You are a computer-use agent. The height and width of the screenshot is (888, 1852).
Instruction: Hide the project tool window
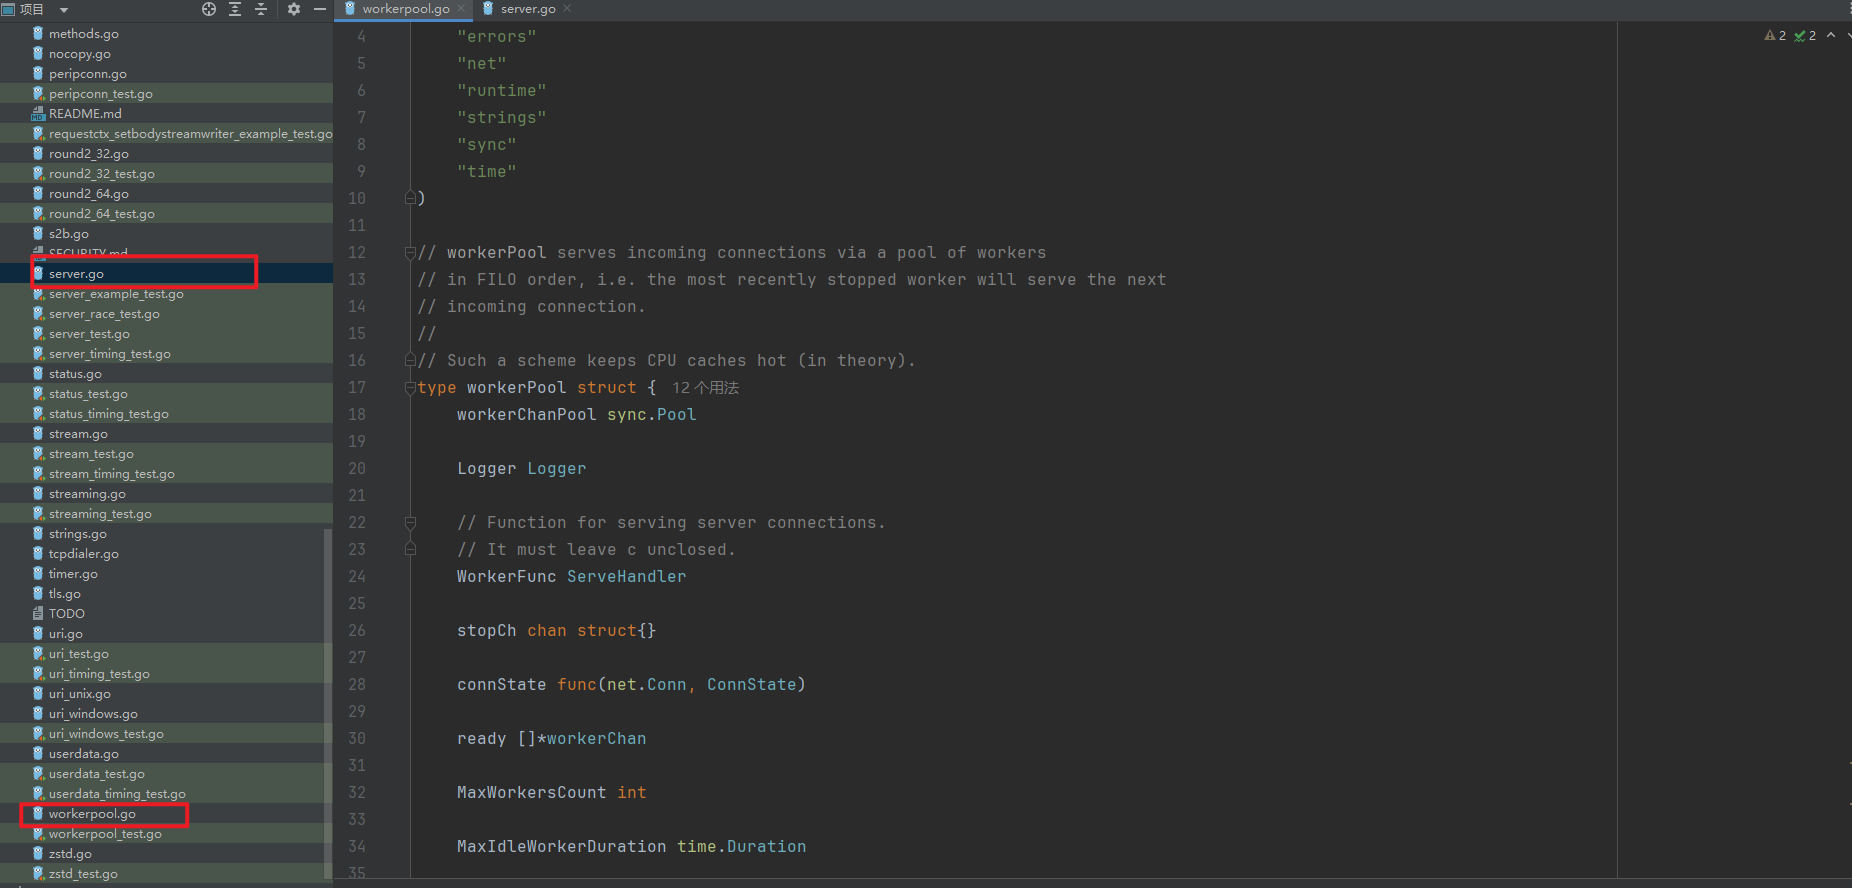pos(320,9)
